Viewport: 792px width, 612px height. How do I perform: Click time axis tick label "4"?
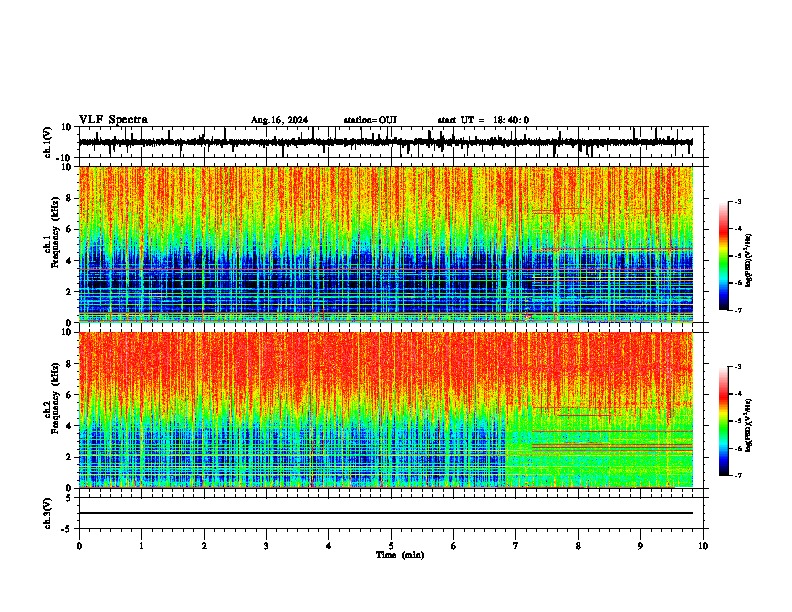coord(329,546)
